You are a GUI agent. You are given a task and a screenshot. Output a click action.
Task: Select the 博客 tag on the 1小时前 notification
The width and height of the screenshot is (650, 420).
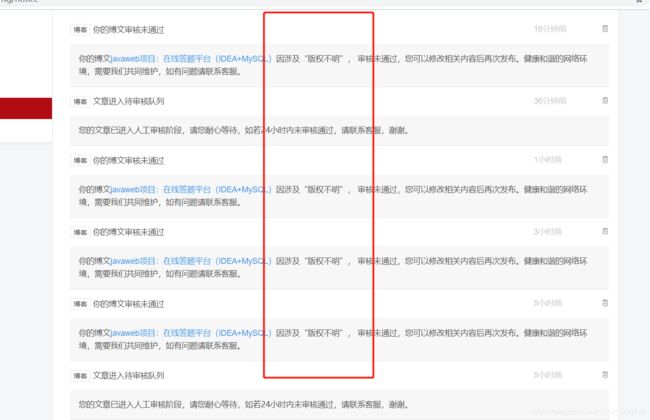tap(79, 160)
